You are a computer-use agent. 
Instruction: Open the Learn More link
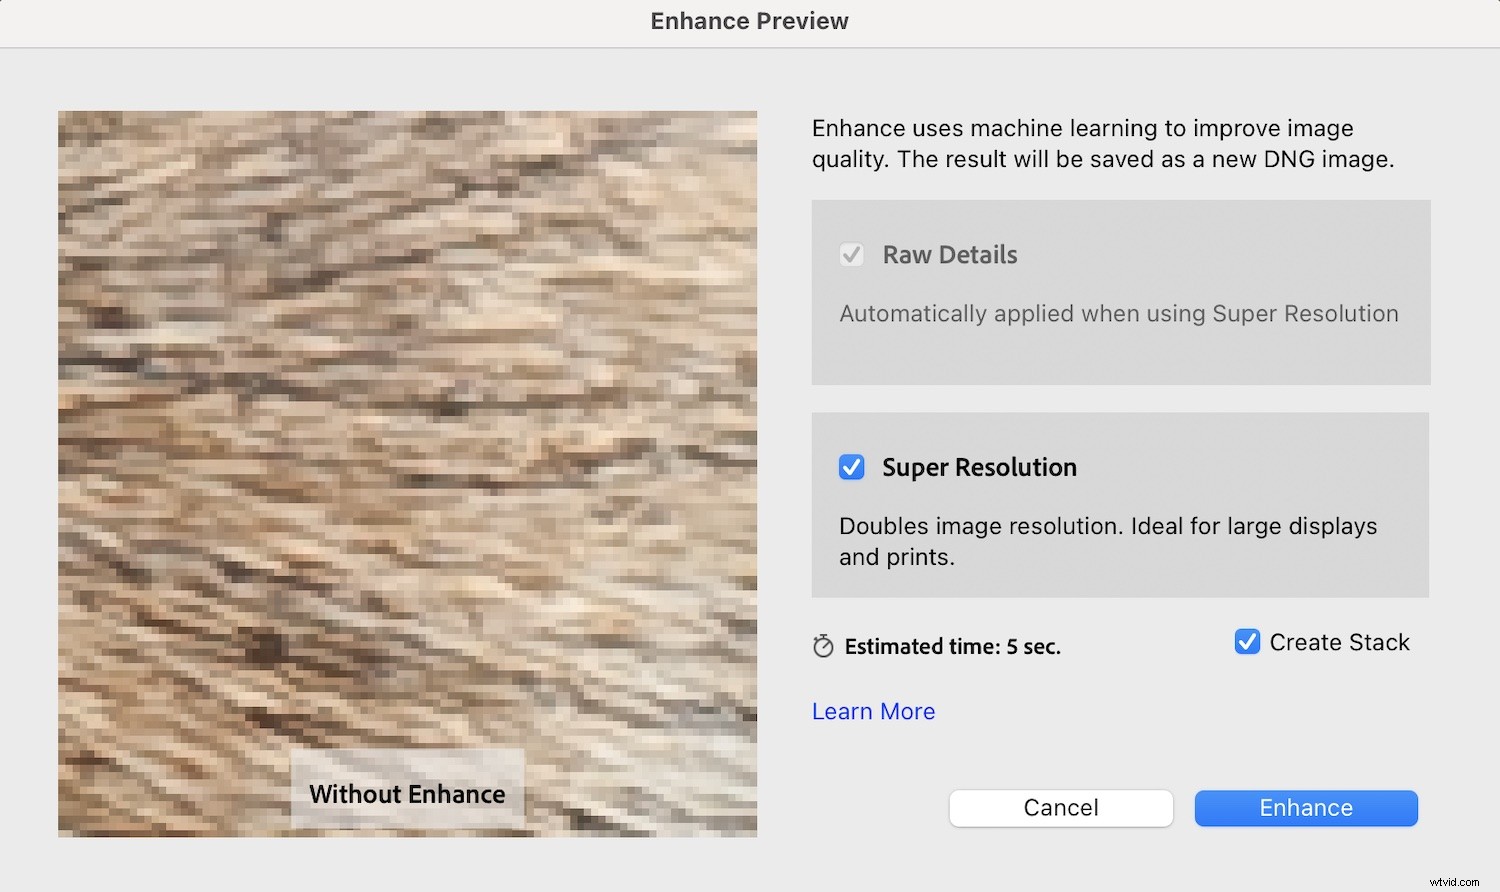873,711
